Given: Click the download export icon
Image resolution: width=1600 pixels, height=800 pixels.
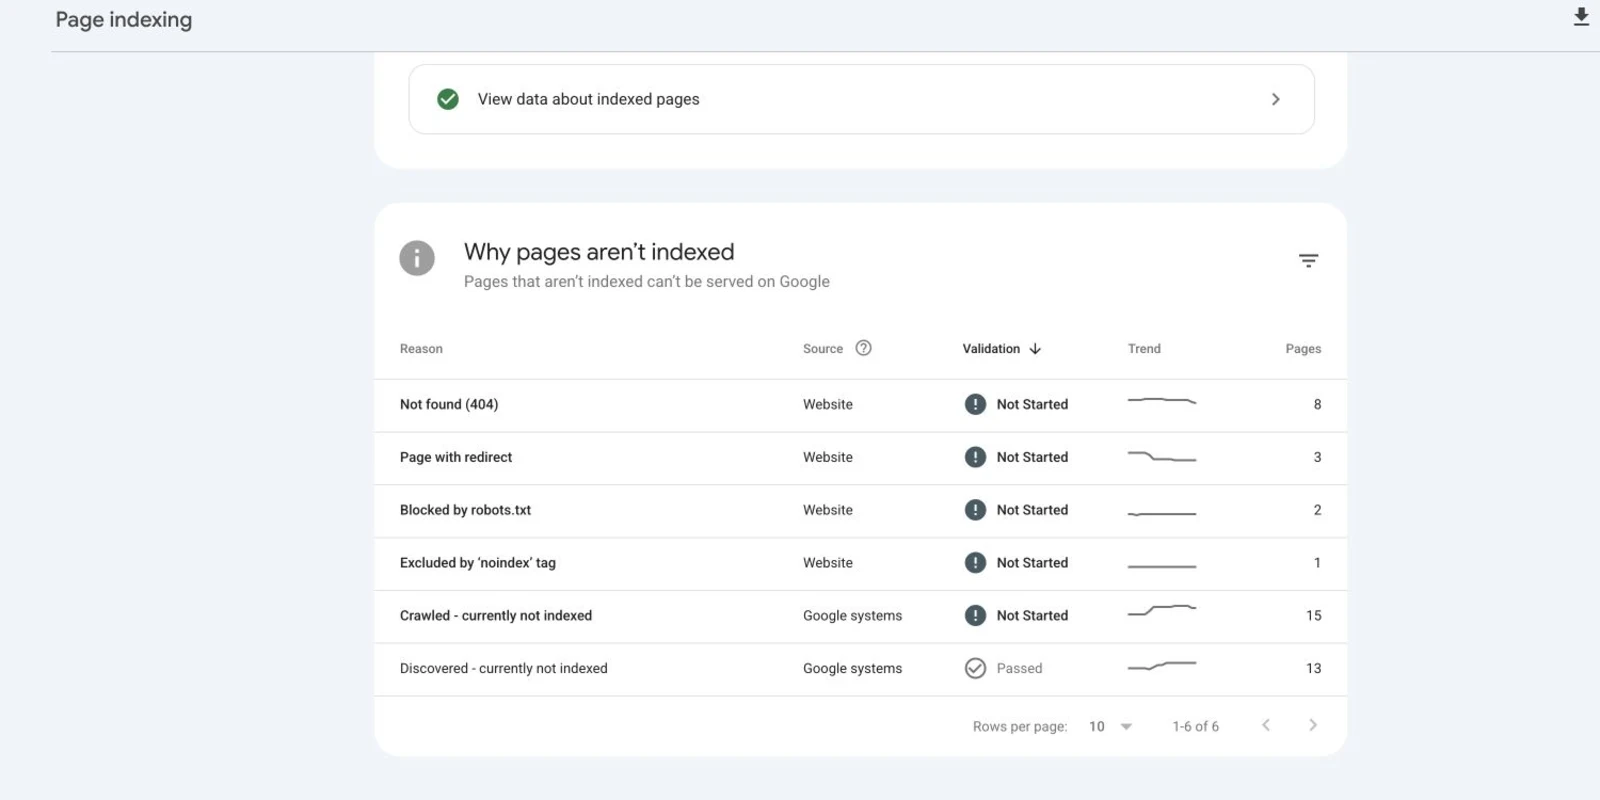Looking at the screenshot, I should tap(1581, 17).
